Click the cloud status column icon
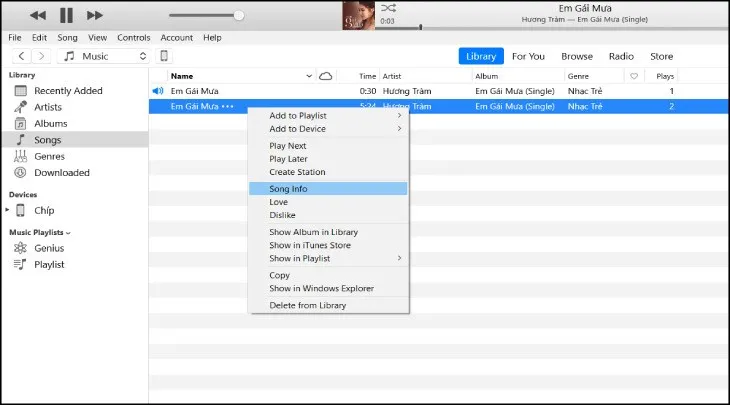Image resolution: width=730 pixels, height=405 pixels. [x=325, y=76]
